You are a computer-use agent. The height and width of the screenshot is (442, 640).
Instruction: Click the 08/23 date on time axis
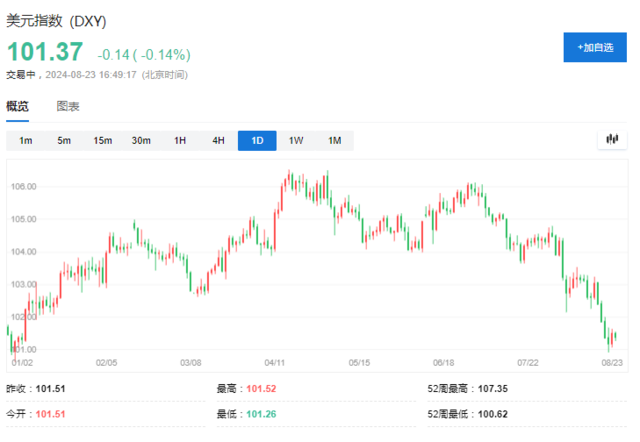[x=611, y=362]
